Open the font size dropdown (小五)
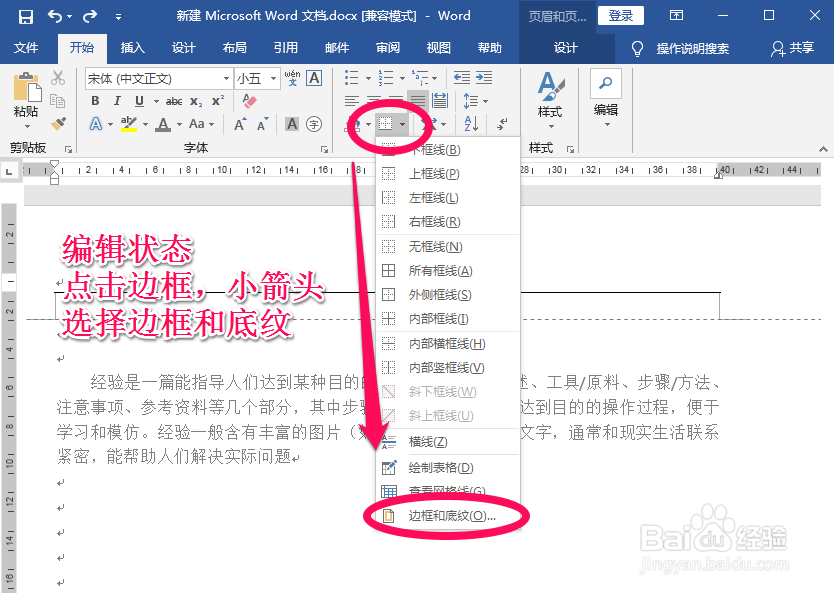The height and width of the screenshot is (593, 834). tap(273, 79)
